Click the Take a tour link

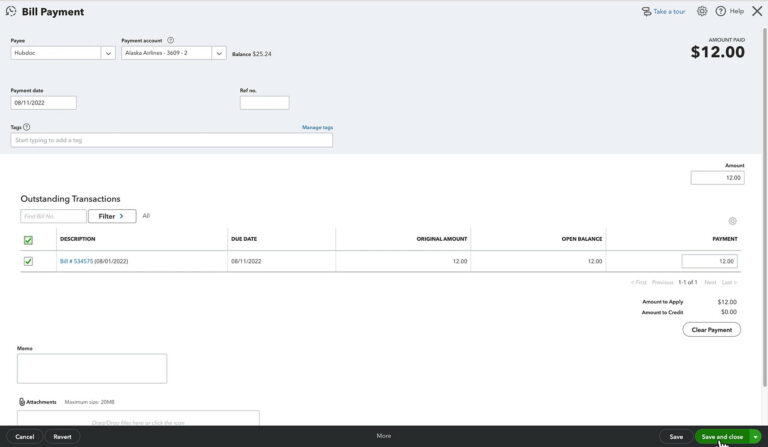pyautogui.click(x=669, y=11)
